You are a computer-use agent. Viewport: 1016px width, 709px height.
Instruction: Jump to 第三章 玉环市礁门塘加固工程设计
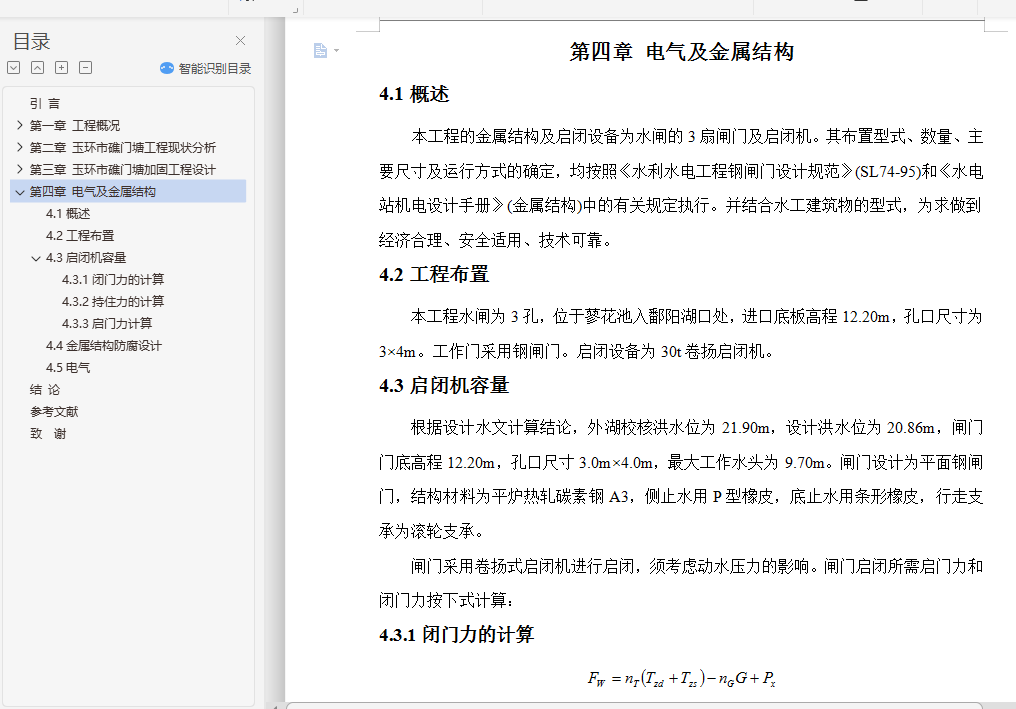[122, 169]
